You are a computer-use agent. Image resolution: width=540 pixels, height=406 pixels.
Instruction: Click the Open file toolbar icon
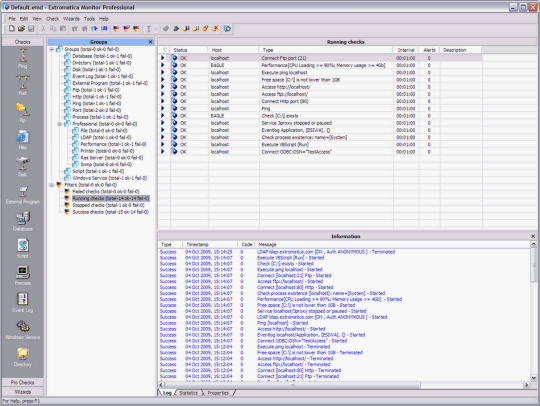[21, 29]
